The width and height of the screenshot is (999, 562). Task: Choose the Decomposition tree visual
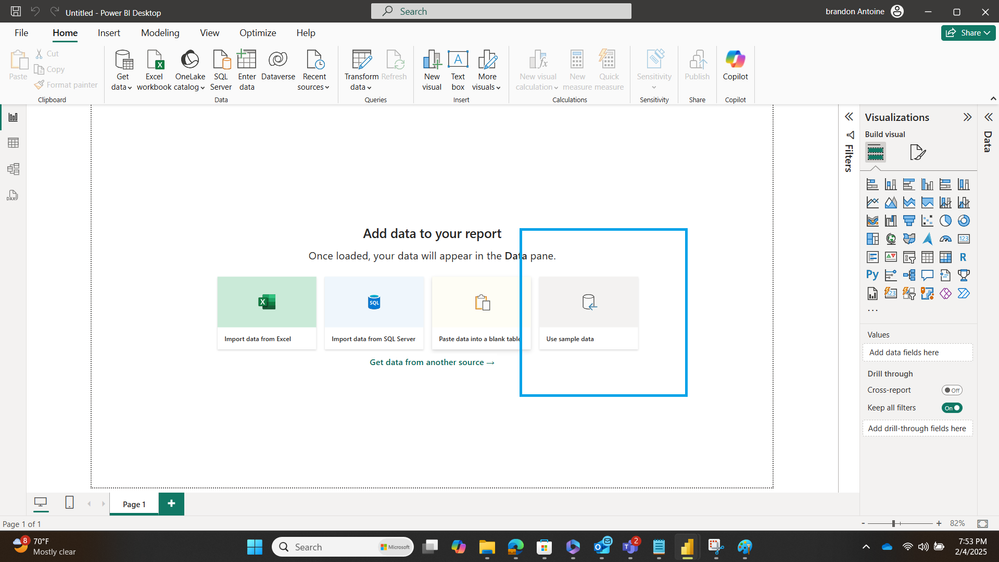tap(909, 275)
